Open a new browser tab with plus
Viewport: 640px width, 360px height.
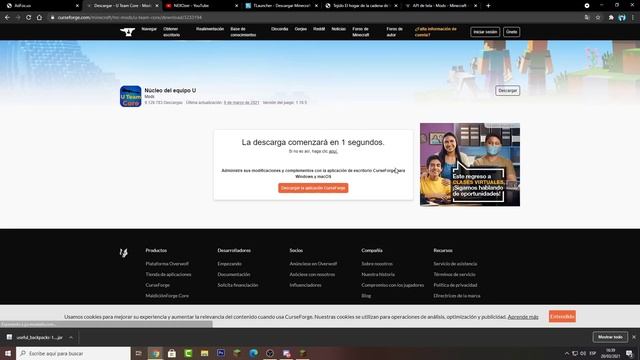(x=488, y=6)
